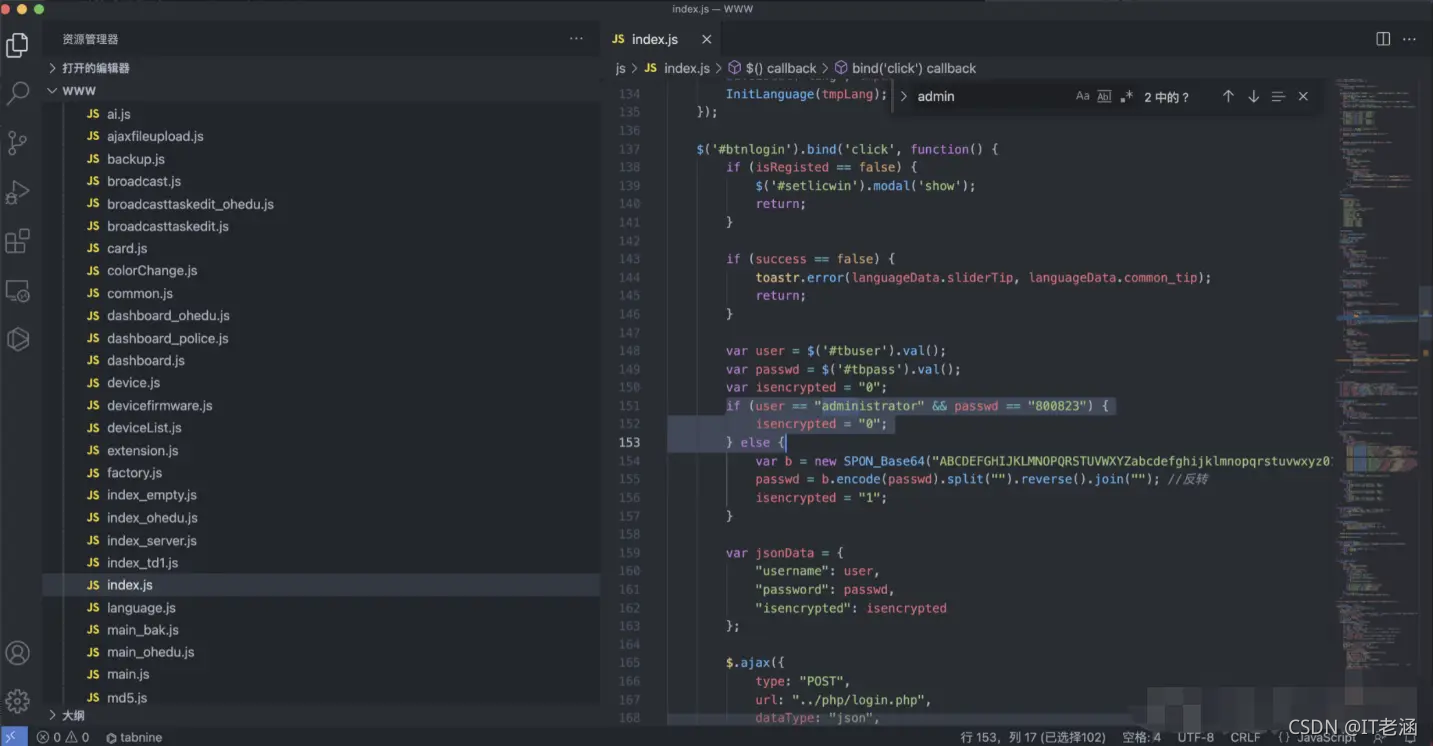
Task: Toggle Use Regular Expression in find widget
Action: (1126, 96)
